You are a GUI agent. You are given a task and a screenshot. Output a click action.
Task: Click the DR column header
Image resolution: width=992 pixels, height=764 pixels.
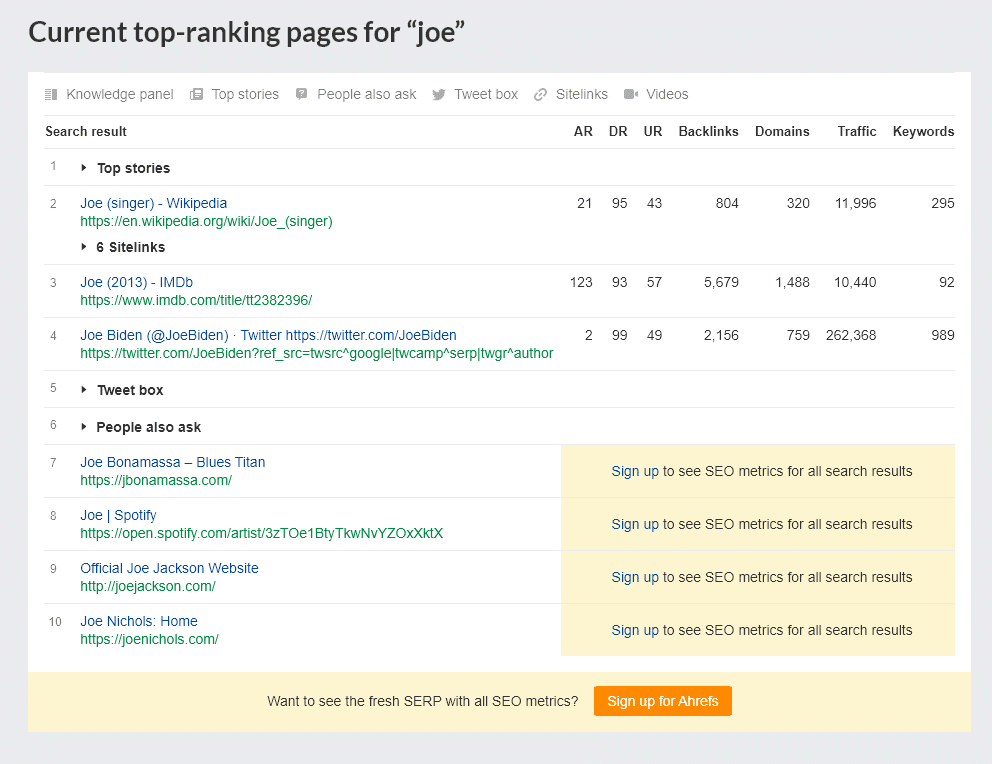point(618,132)
